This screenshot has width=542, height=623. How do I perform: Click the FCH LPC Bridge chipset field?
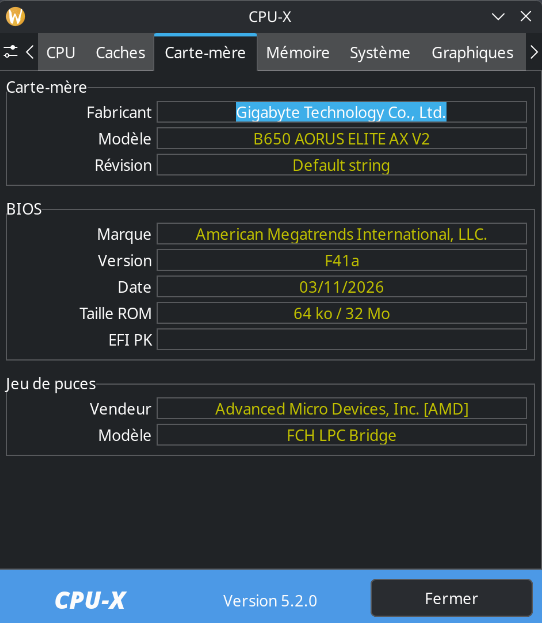[342, 435]
